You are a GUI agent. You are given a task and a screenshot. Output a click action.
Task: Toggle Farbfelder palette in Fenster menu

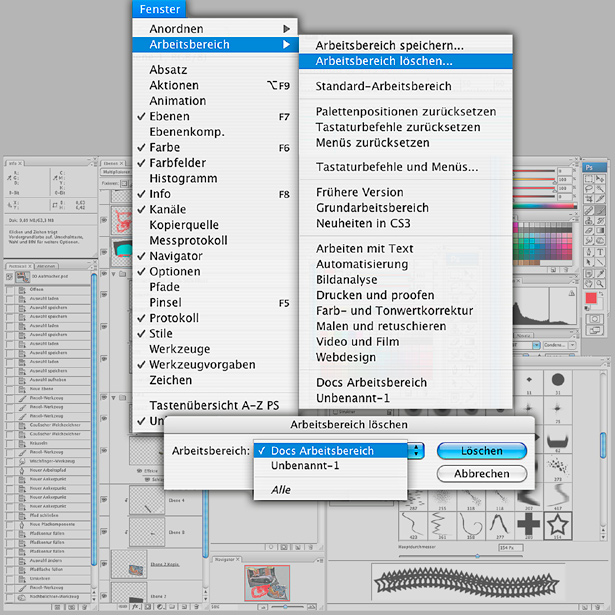(x=213, y=163)
